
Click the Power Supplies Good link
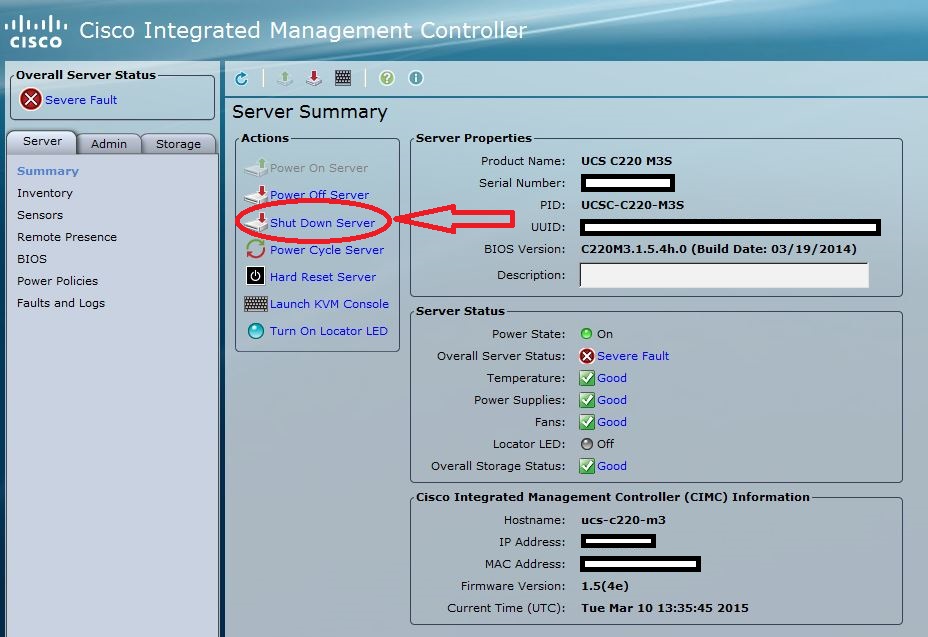pyautogui.click(x=612, y=400)
